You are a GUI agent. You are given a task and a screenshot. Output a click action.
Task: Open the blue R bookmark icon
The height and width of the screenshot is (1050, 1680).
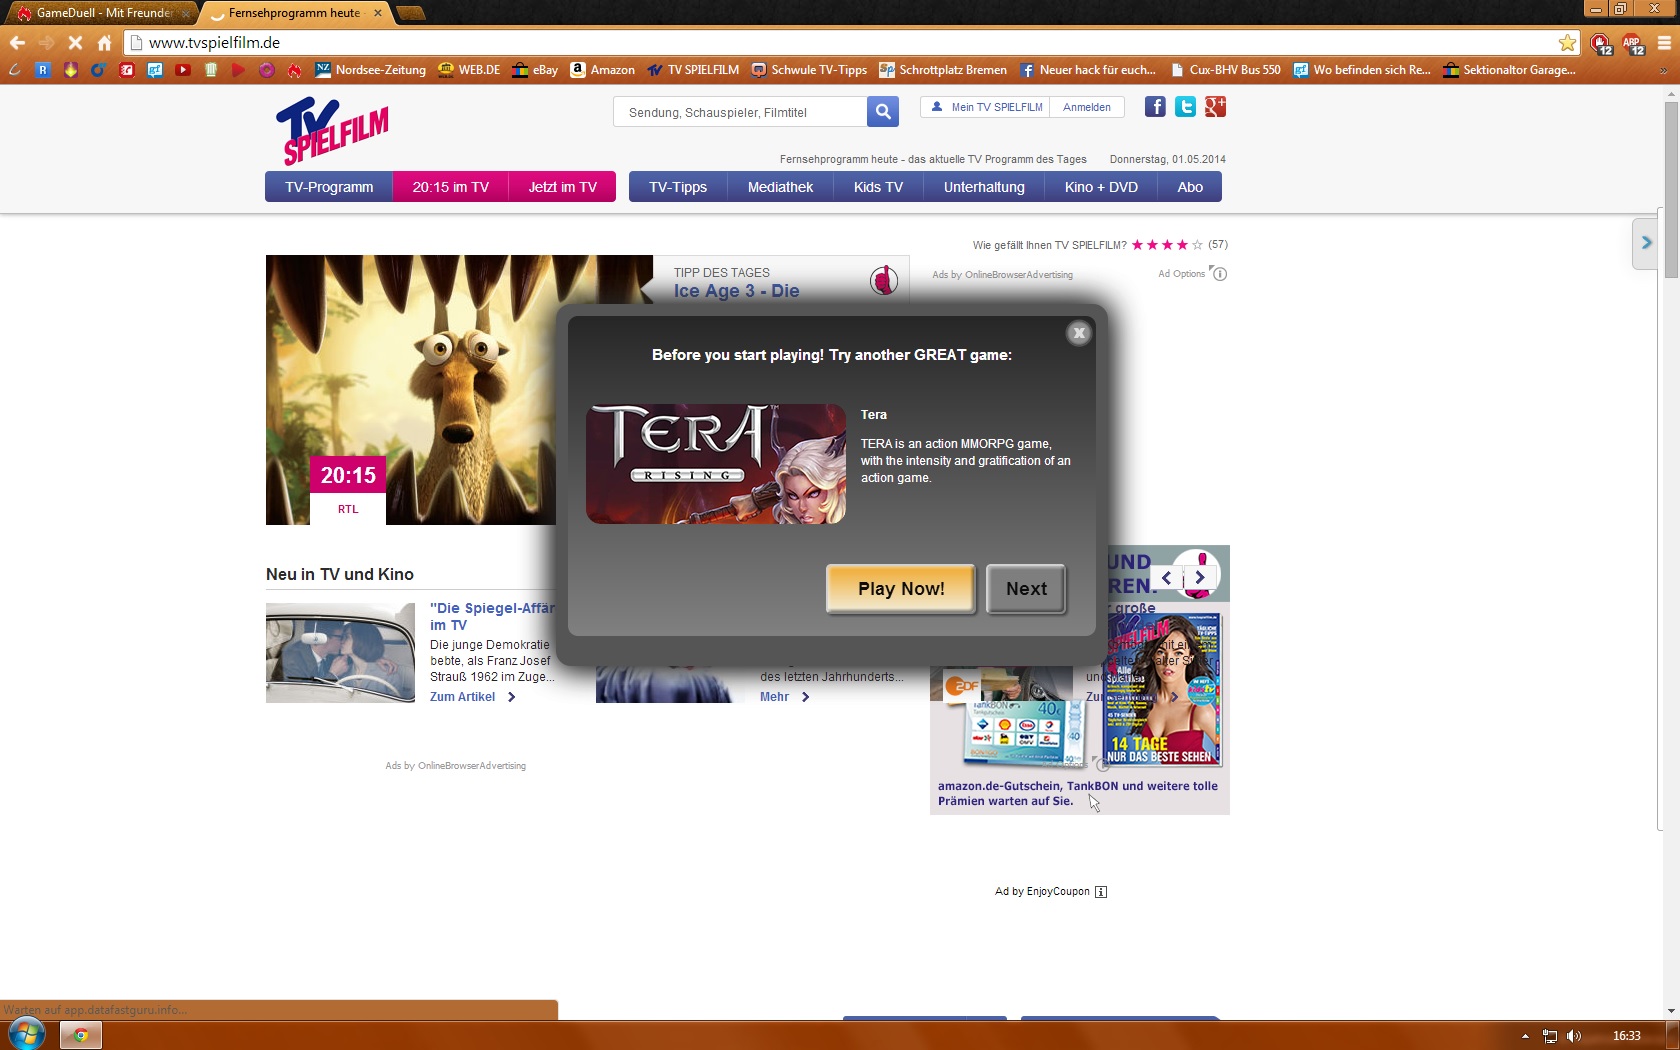pos(42,70)
